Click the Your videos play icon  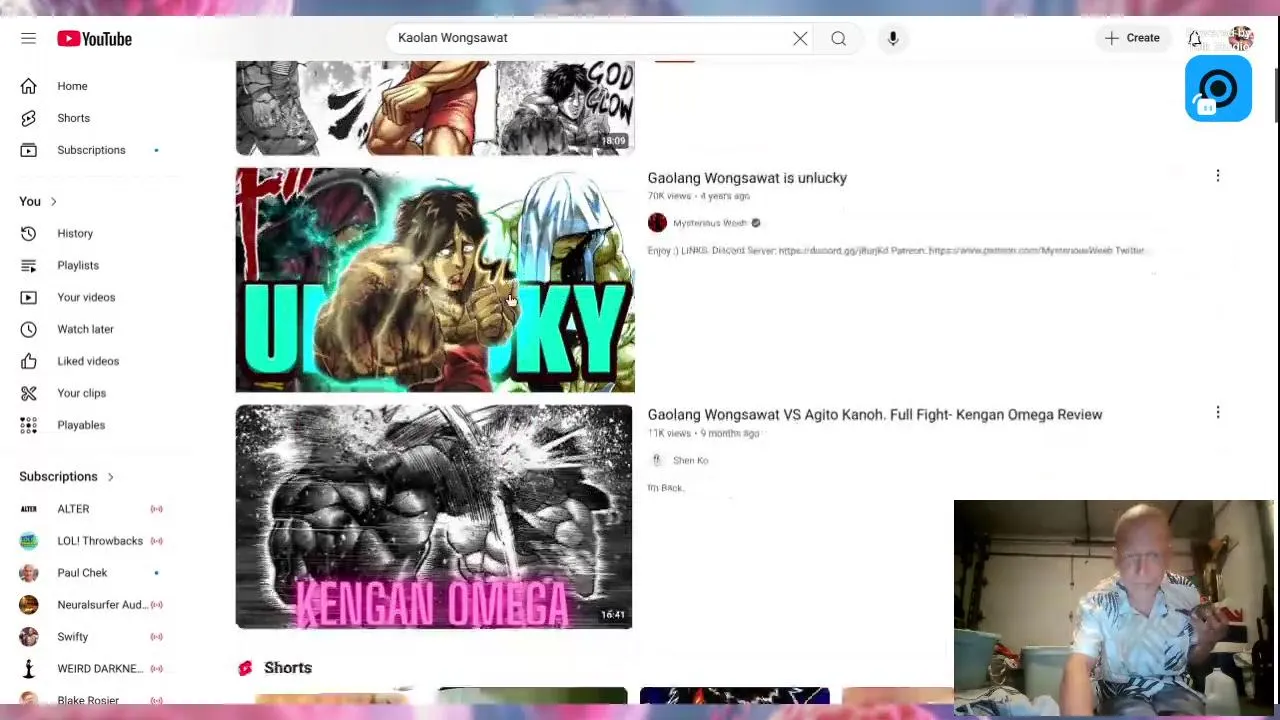coord(28,297)
